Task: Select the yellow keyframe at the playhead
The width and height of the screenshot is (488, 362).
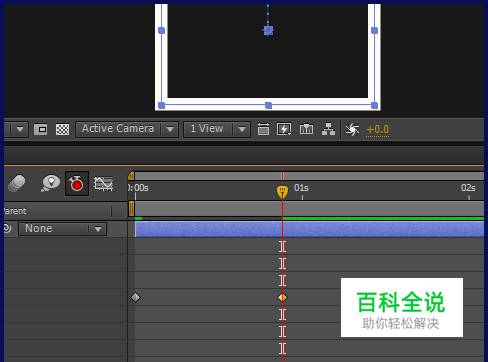Action: (x=282, y=297)
